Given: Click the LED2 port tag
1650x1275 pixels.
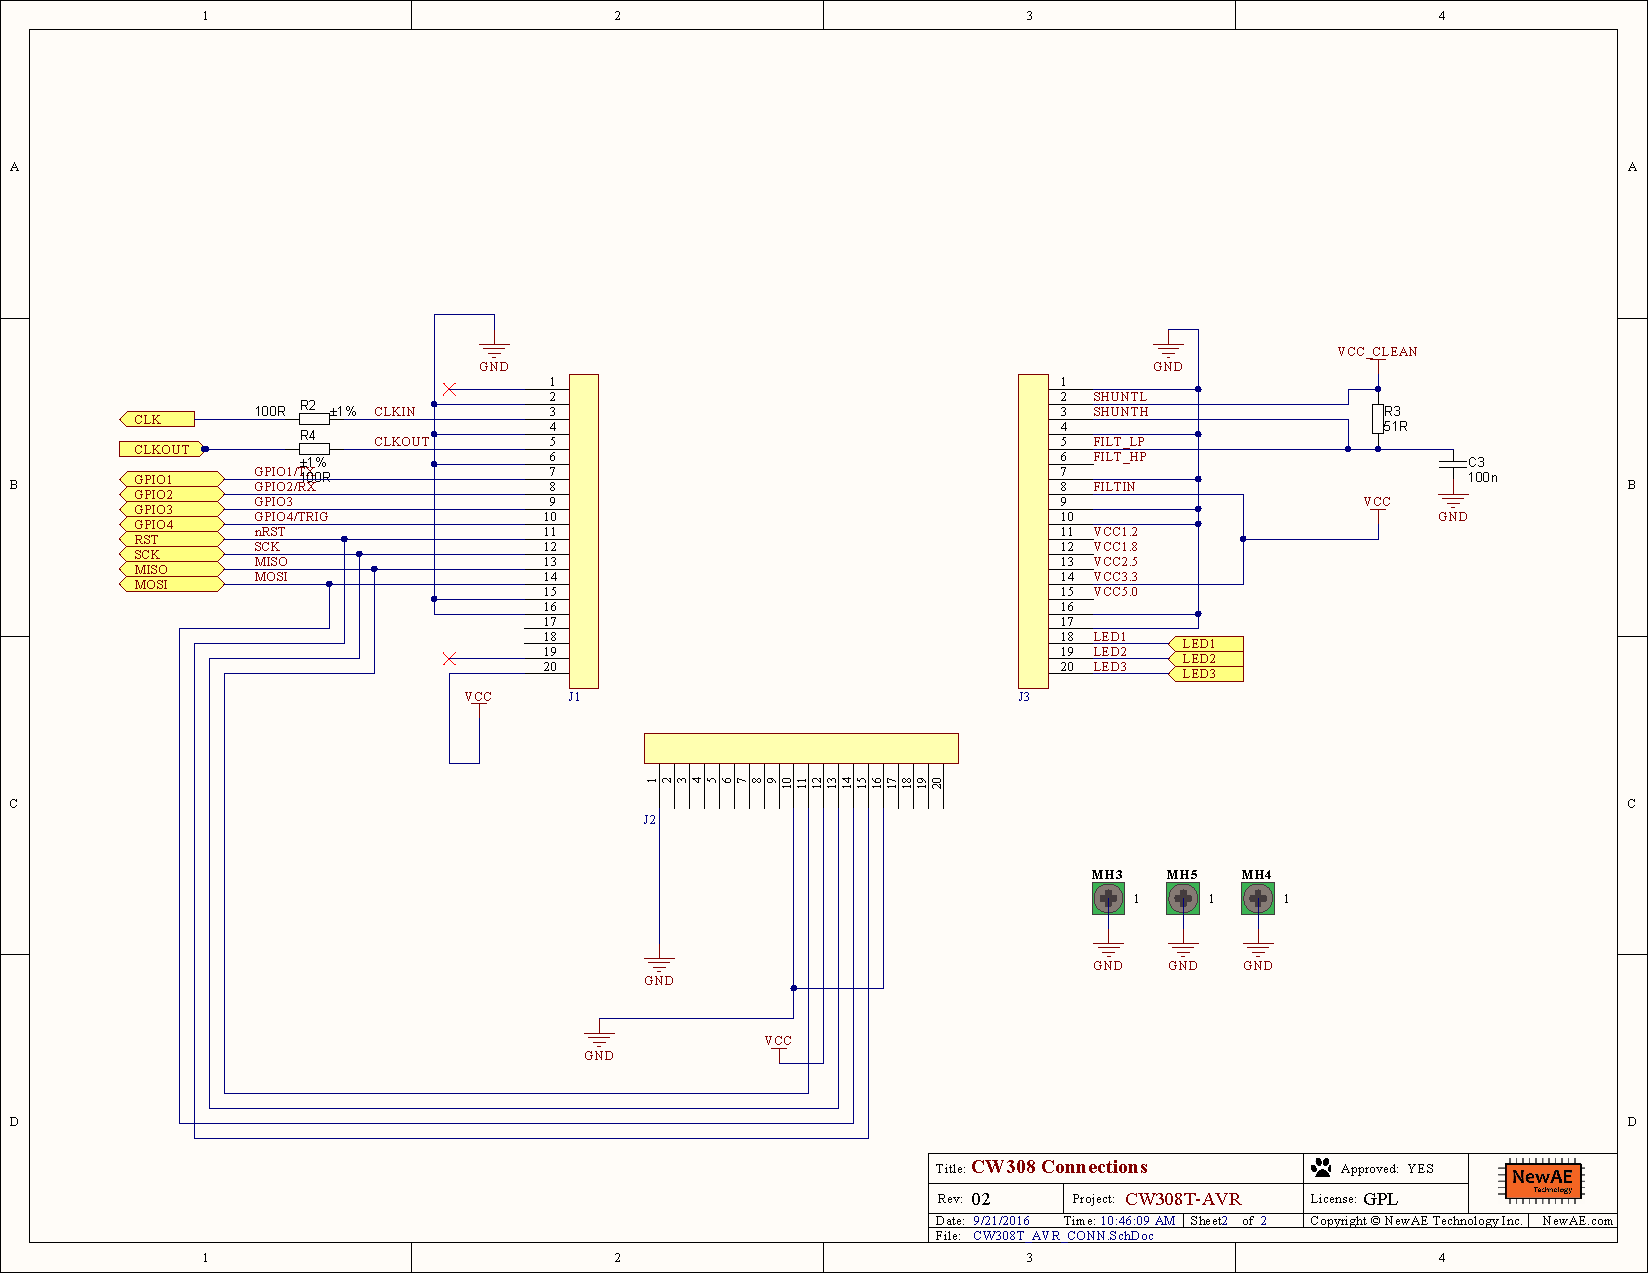Looking at the screenshot, I should coord(1206,659).
